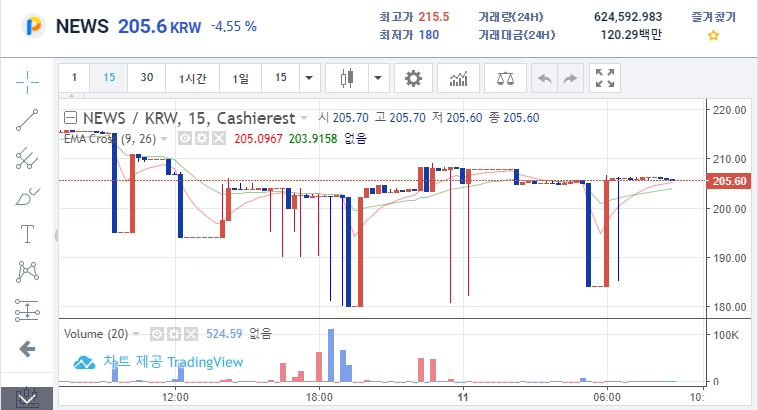
Task: Click the 최저가 180 value
Action: point(429,35)
